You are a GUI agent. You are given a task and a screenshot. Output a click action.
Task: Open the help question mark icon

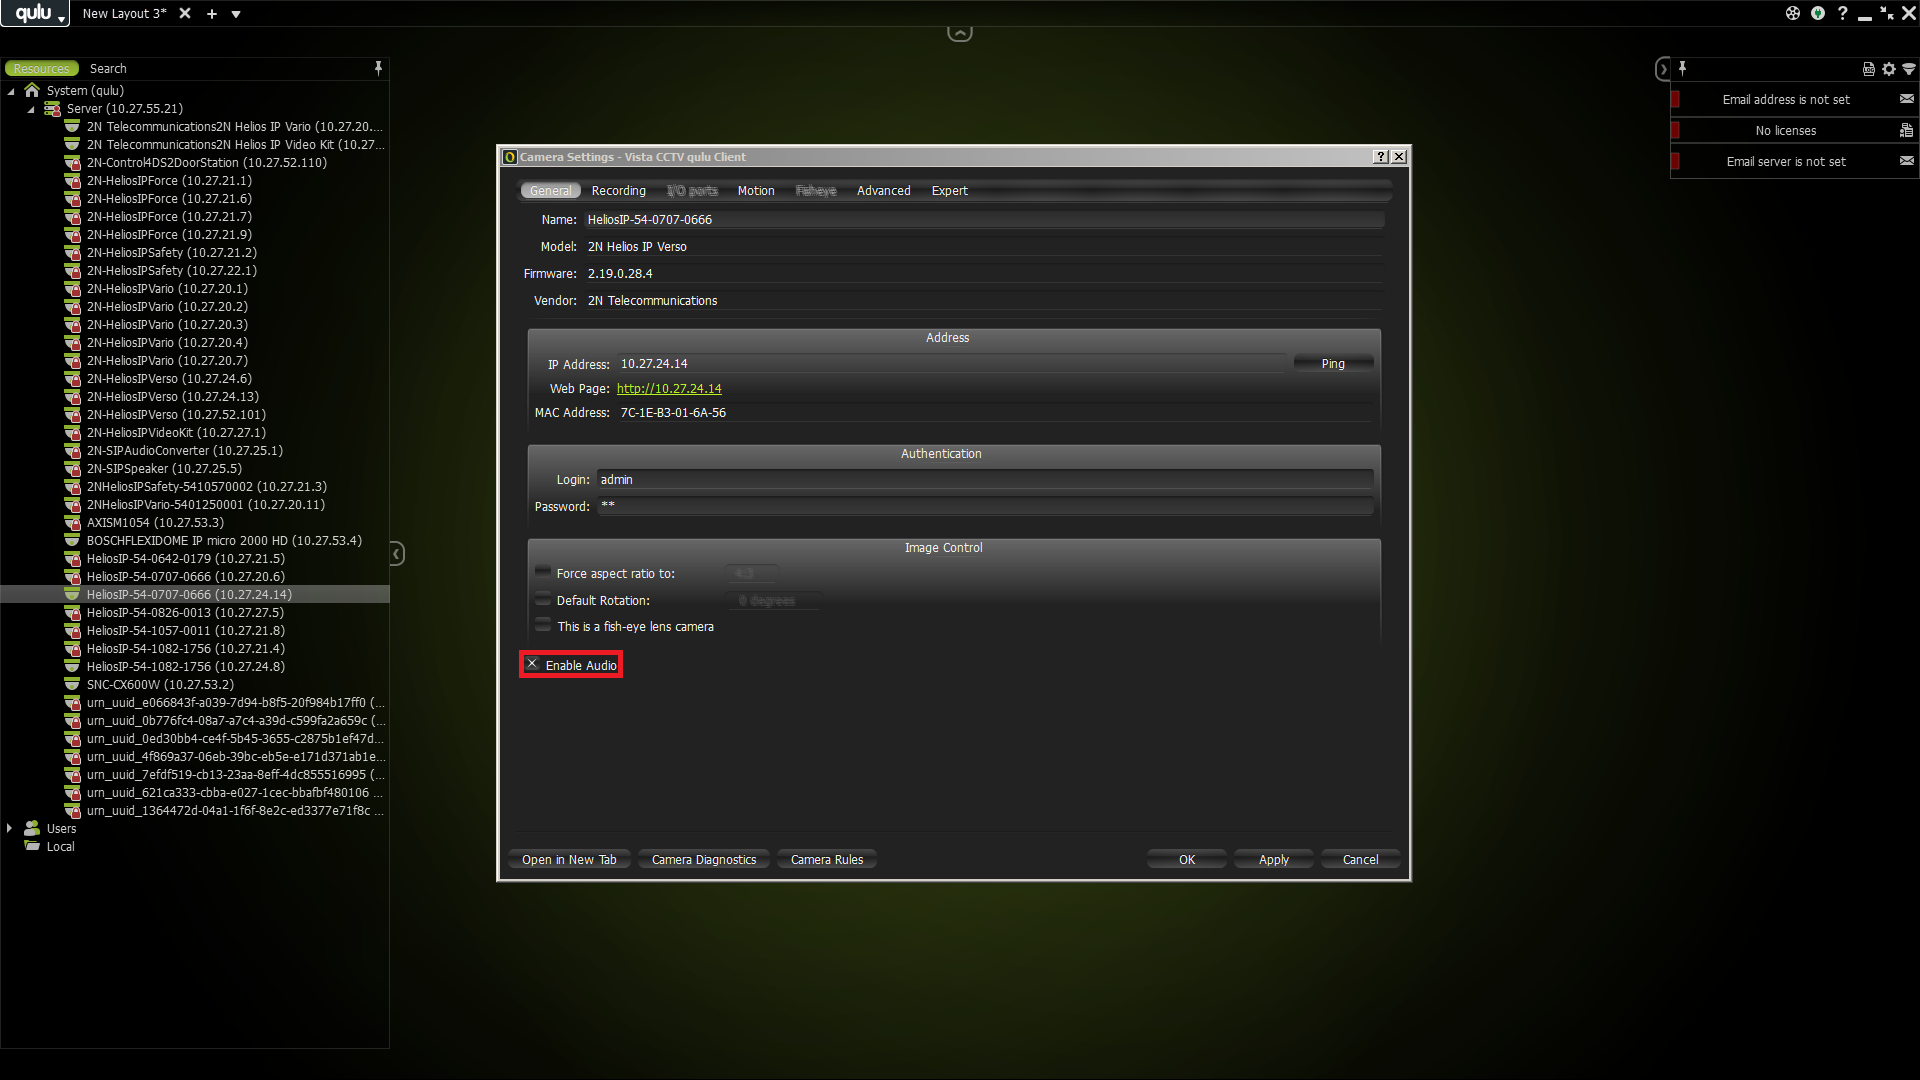[x=1842, y=13]
